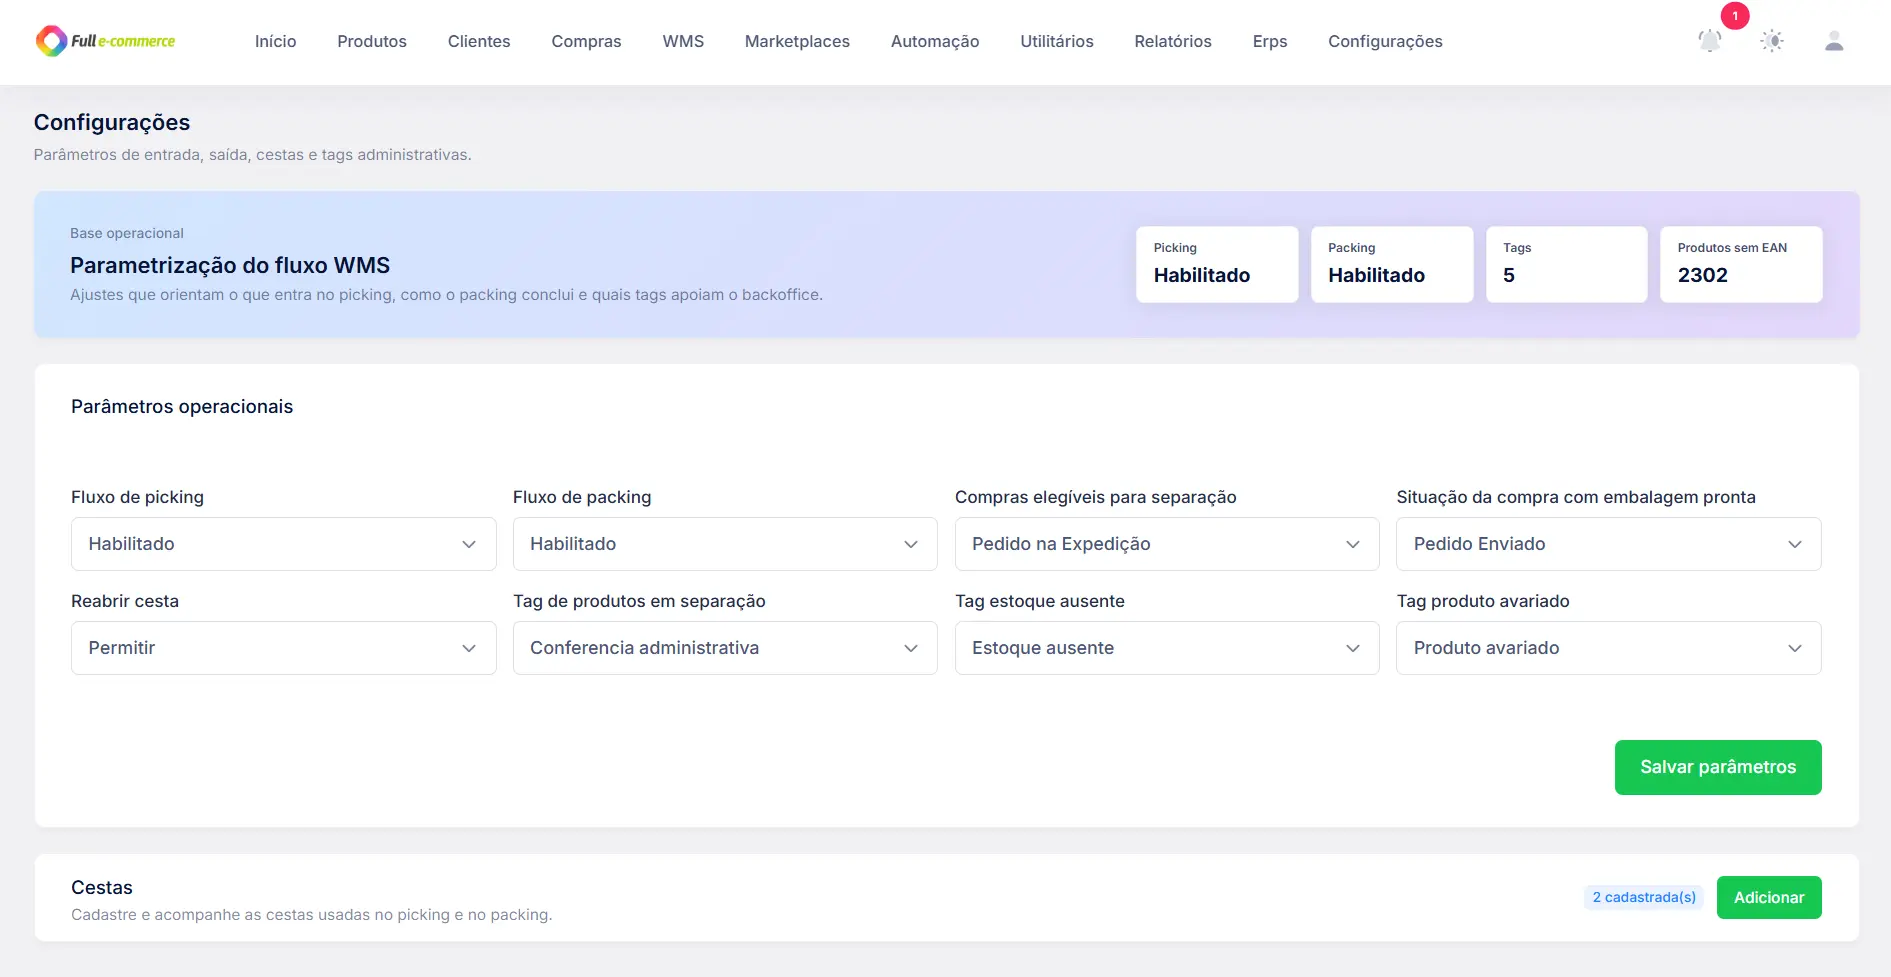Image resolution: width=1891 pixels, height=977 pixels.
Task: Expand the Fluxo de picking dropdown
Action: tap(284, 544)
